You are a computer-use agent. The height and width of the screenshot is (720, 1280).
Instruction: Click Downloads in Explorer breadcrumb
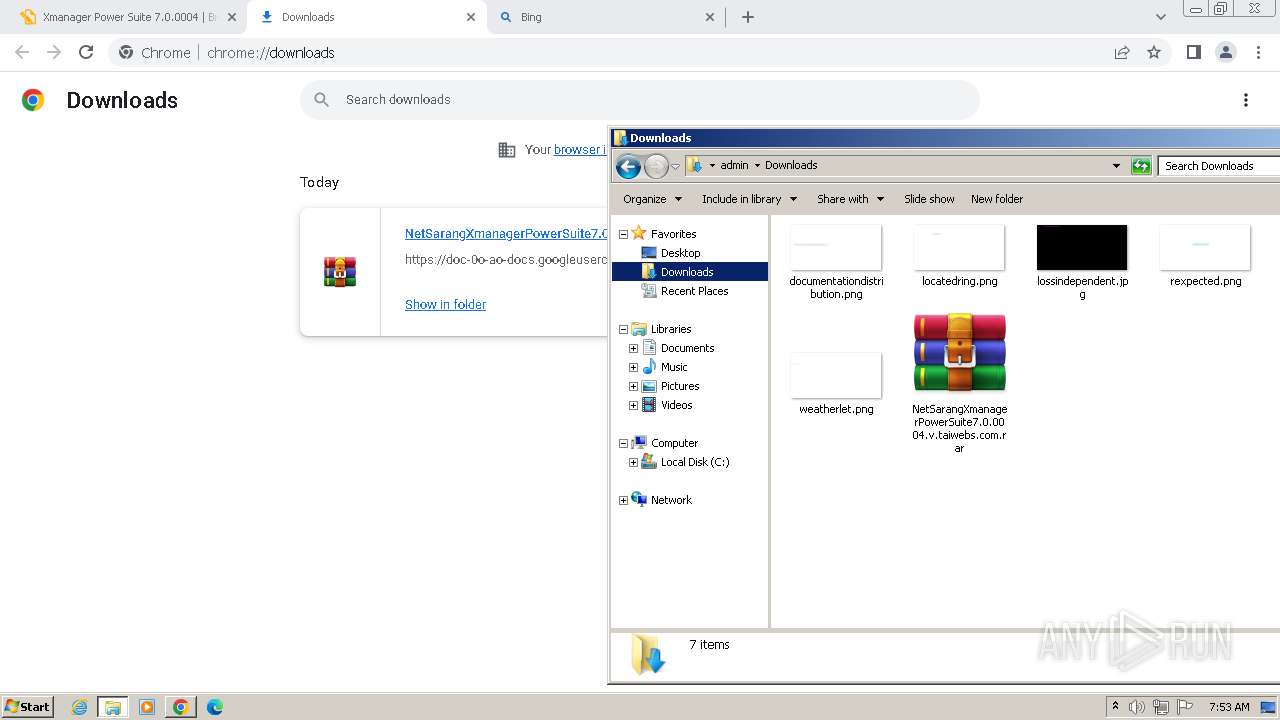coord(791,165)
